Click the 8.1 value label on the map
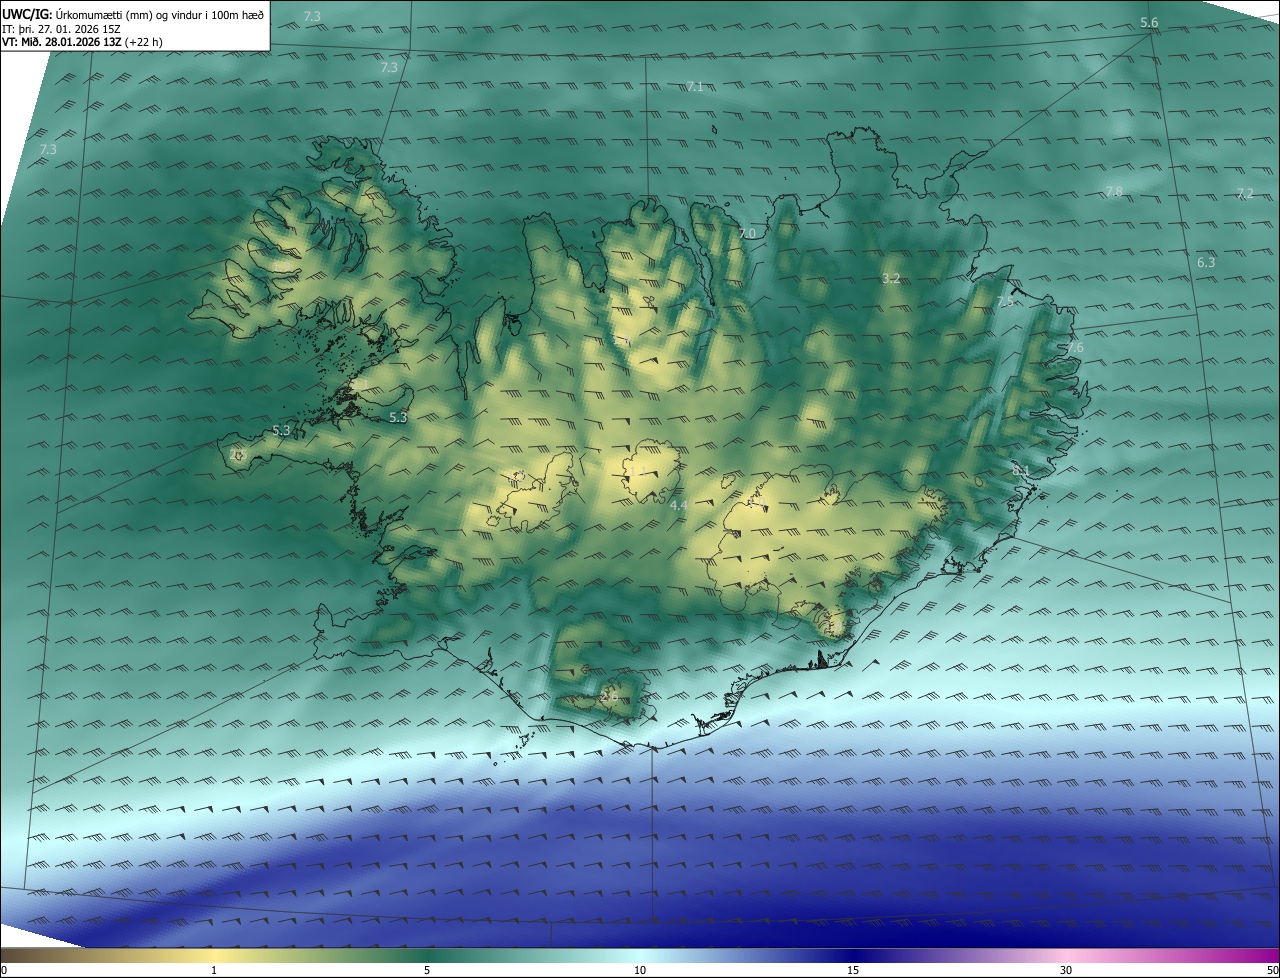 tap(1021, 470)
